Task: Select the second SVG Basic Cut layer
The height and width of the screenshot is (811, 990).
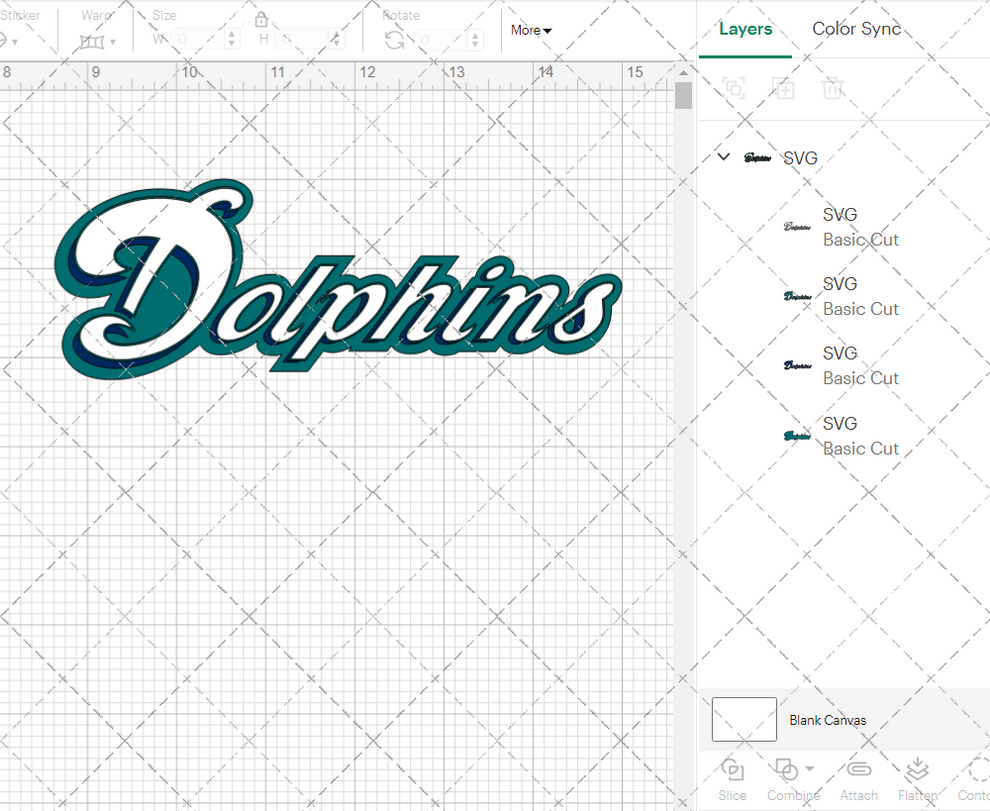Action: (x=862, y=295)
